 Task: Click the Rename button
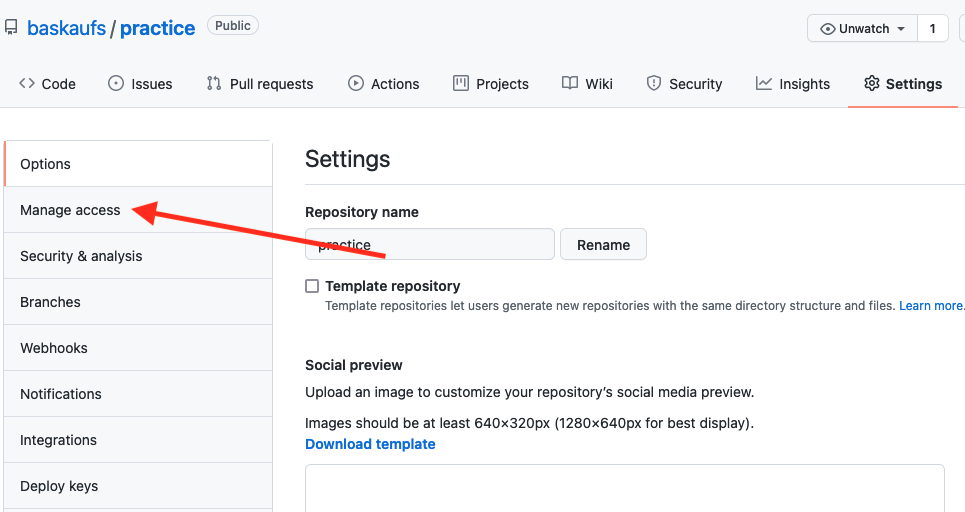[x=603, y=245]
